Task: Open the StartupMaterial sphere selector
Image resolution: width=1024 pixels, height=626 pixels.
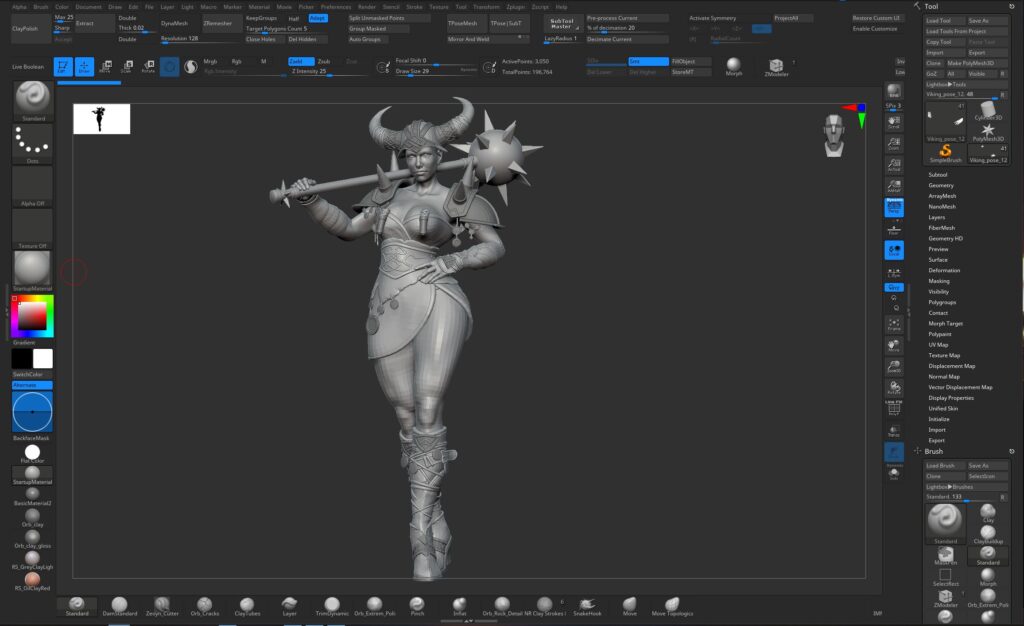Action: click(33, 270)
